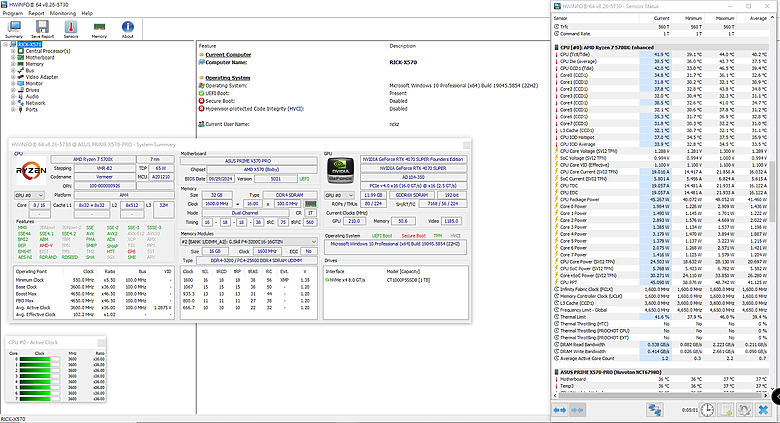Click the Video Adapter card icon in tree

pos(21,77)
